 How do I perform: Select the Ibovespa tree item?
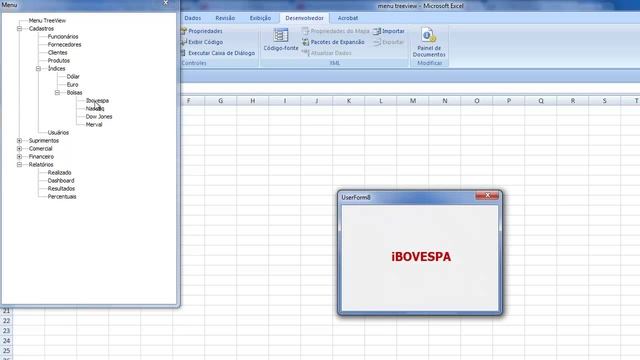tap(97, 100)
